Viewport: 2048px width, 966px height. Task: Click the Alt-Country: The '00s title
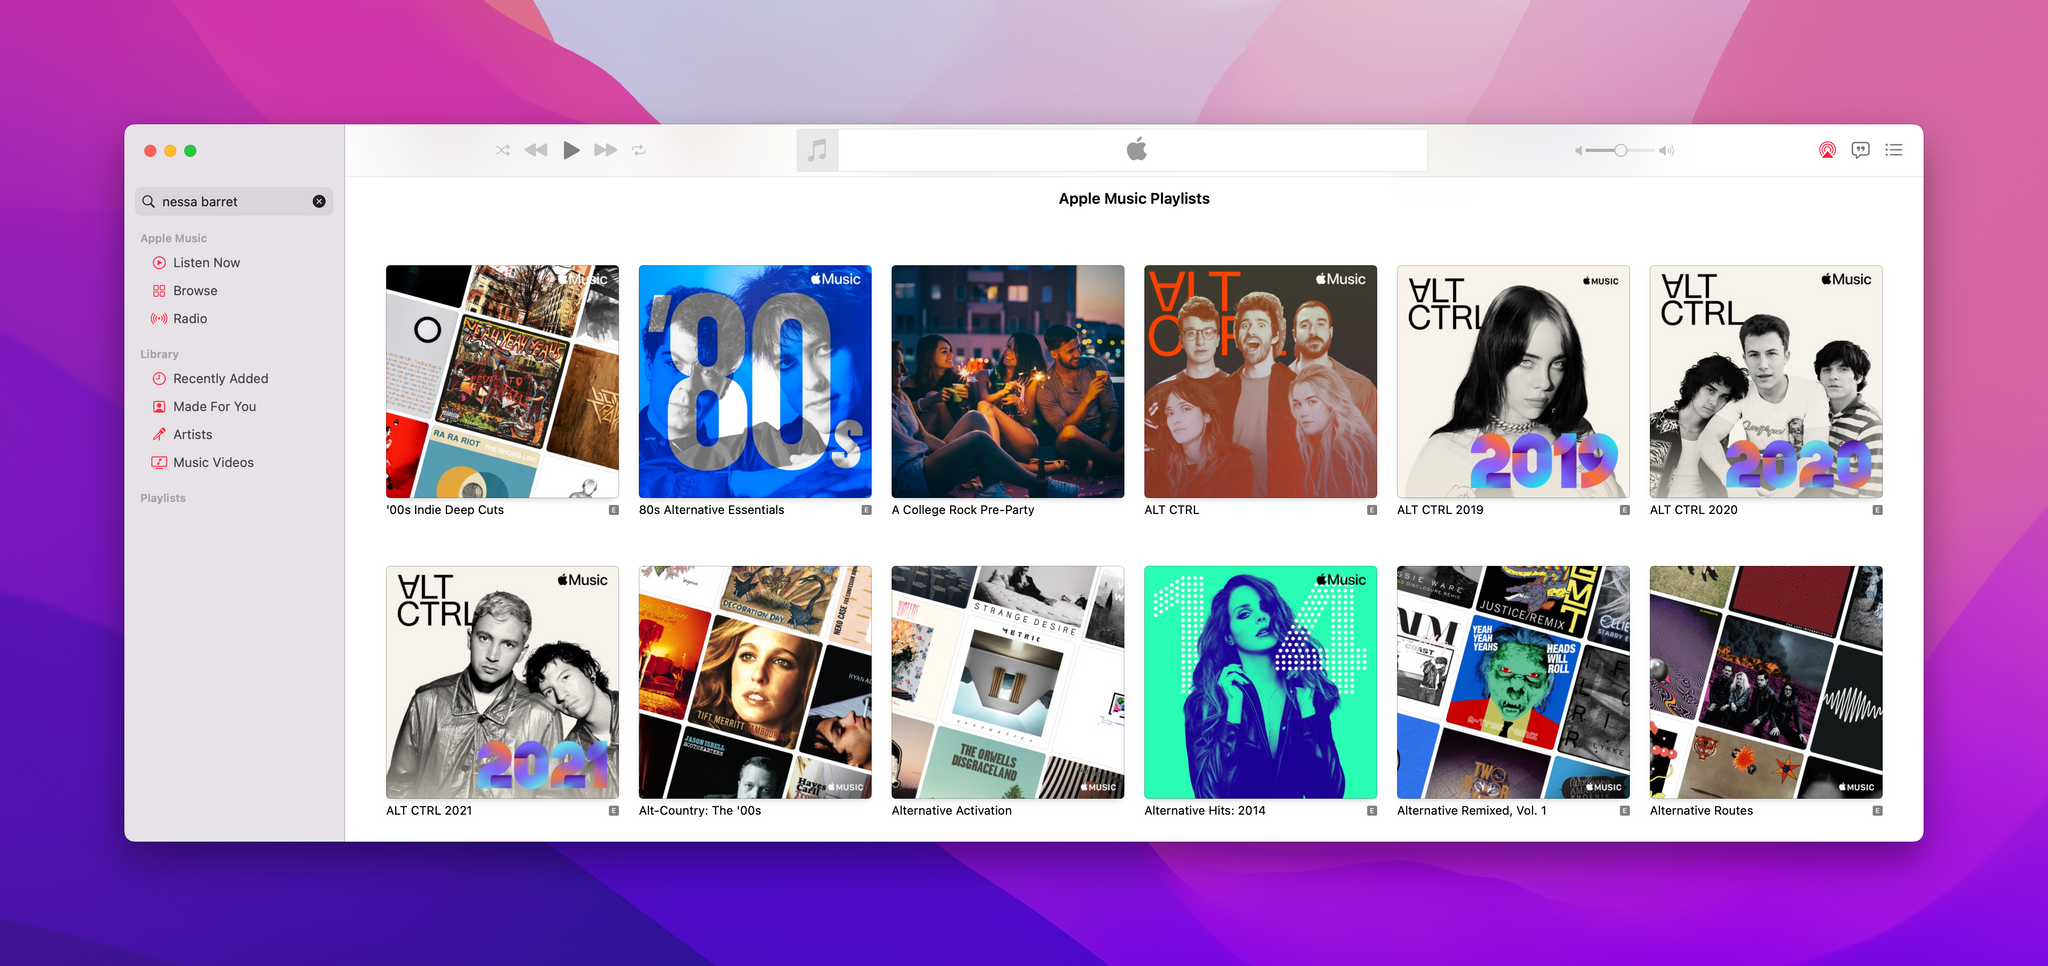[x=700, y=811]
